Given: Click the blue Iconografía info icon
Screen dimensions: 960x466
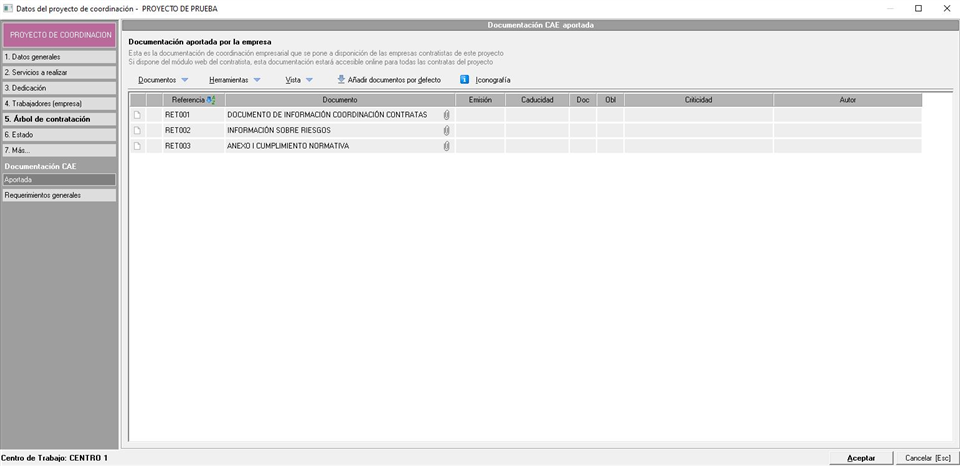Looking at the screenshot, I should 465,80.
